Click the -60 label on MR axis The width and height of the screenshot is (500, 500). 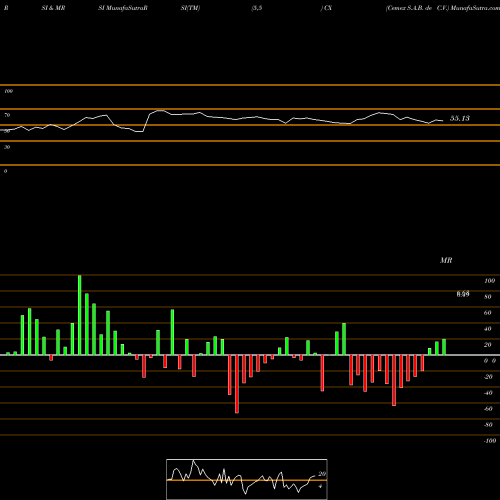(x=488, y=409)
